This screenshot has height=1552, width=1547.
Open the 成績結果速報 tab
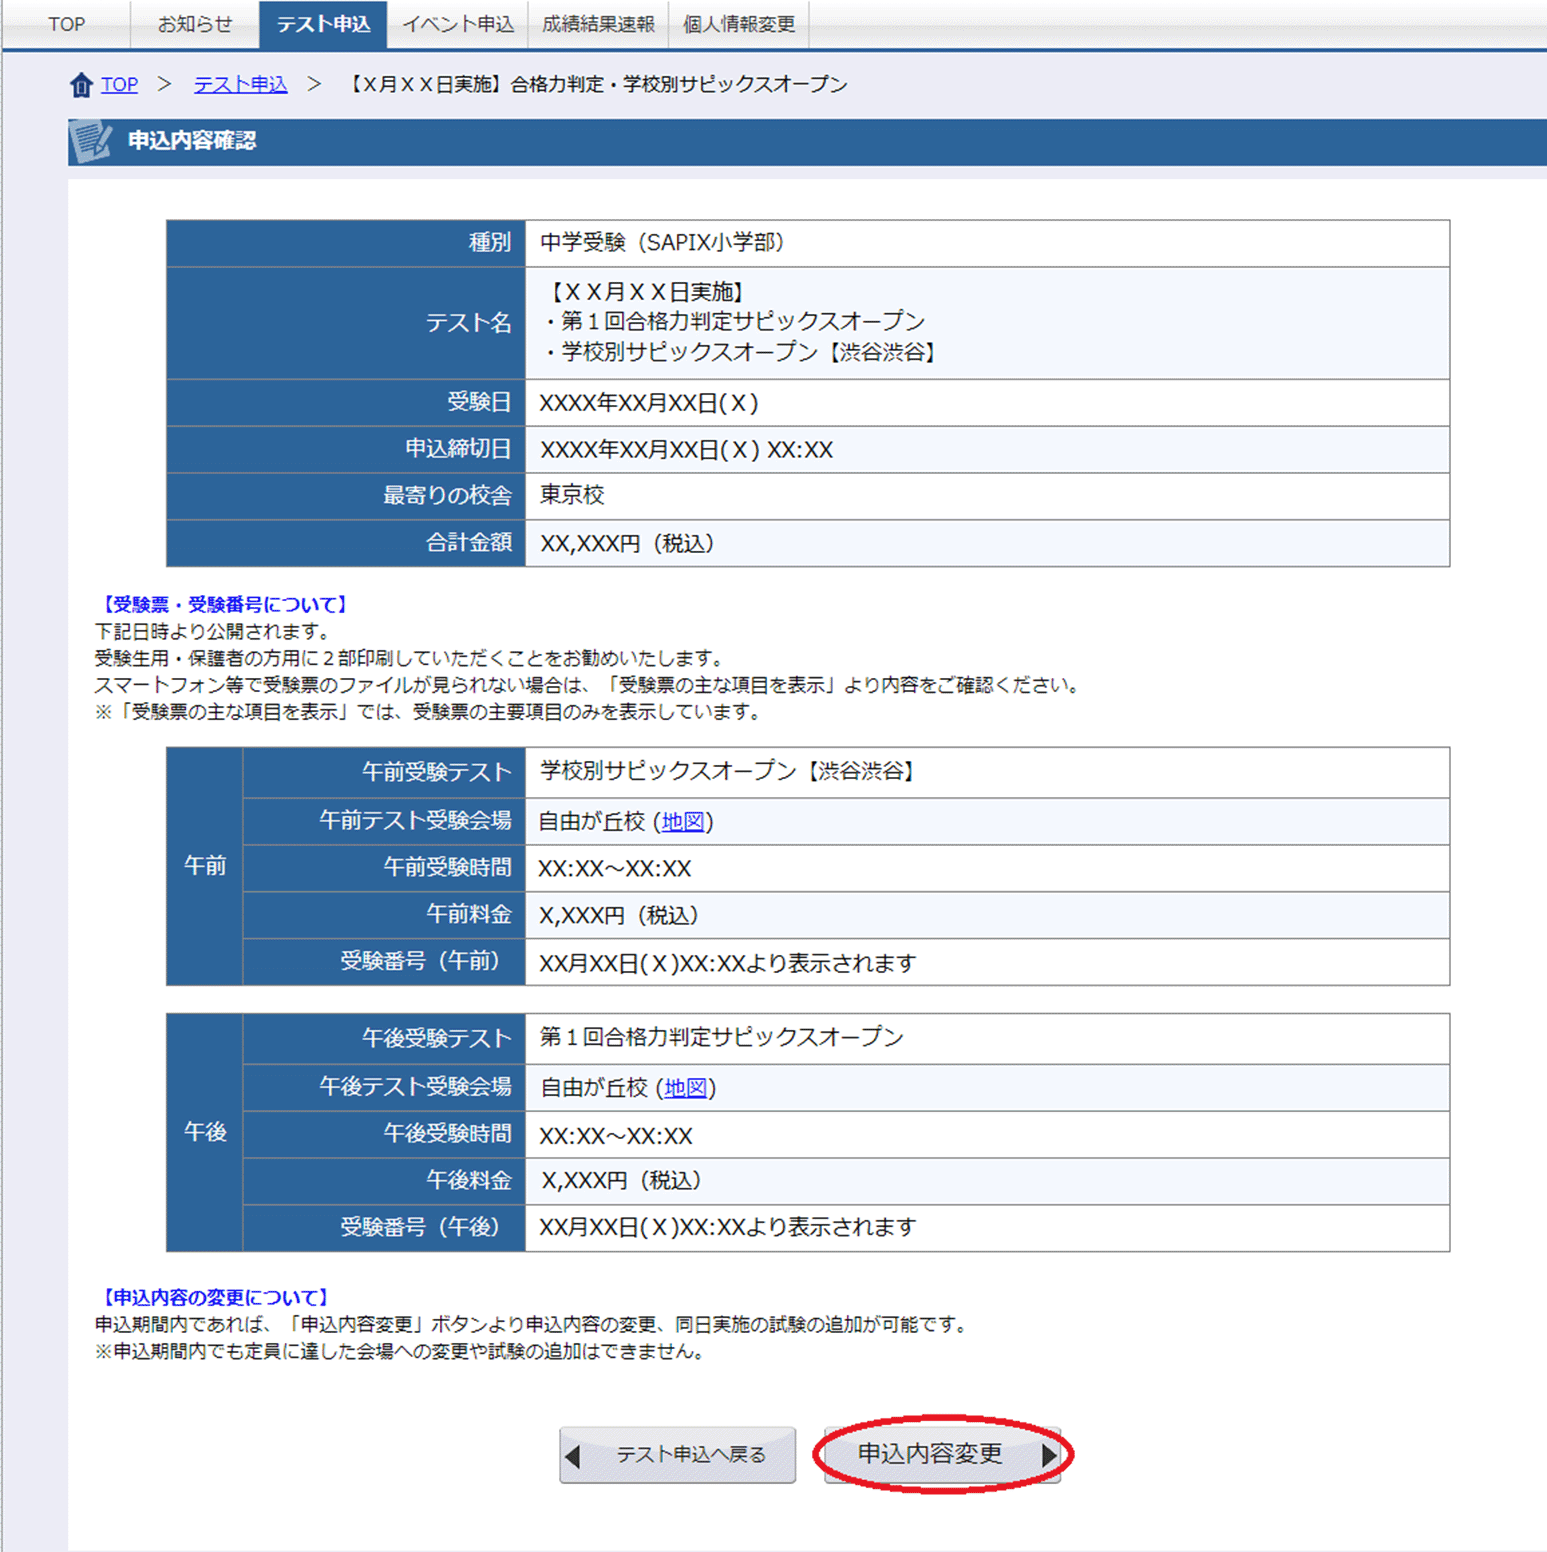[x=598, y=24]
